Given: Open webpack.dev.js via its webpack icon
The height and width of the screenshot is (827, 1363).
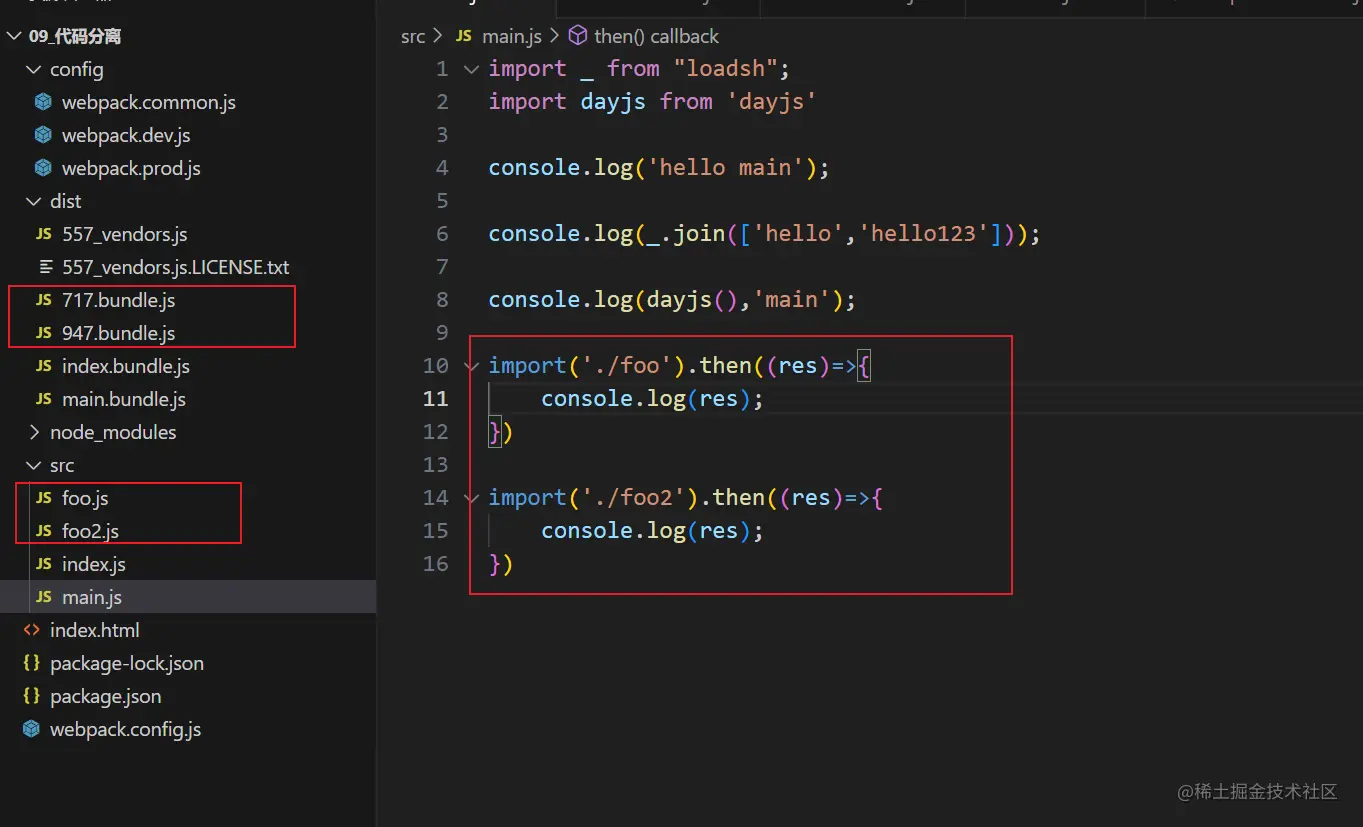Looking at the screenshot, I should click(x=43, y=135).
